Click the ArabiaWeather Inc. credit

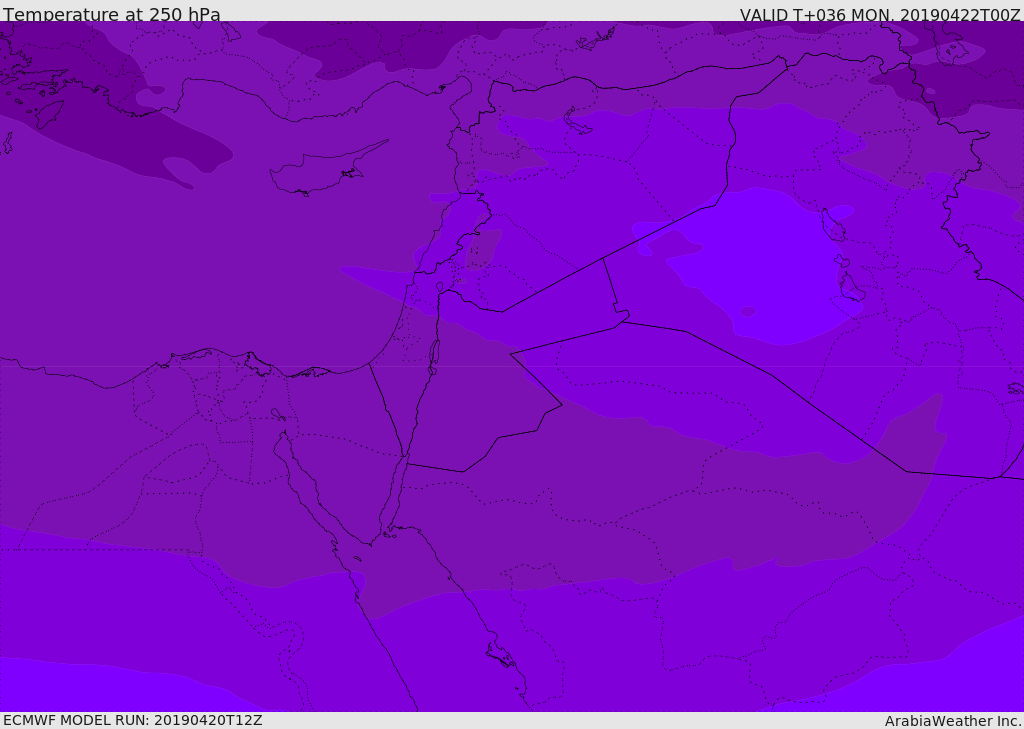(953, 721)
